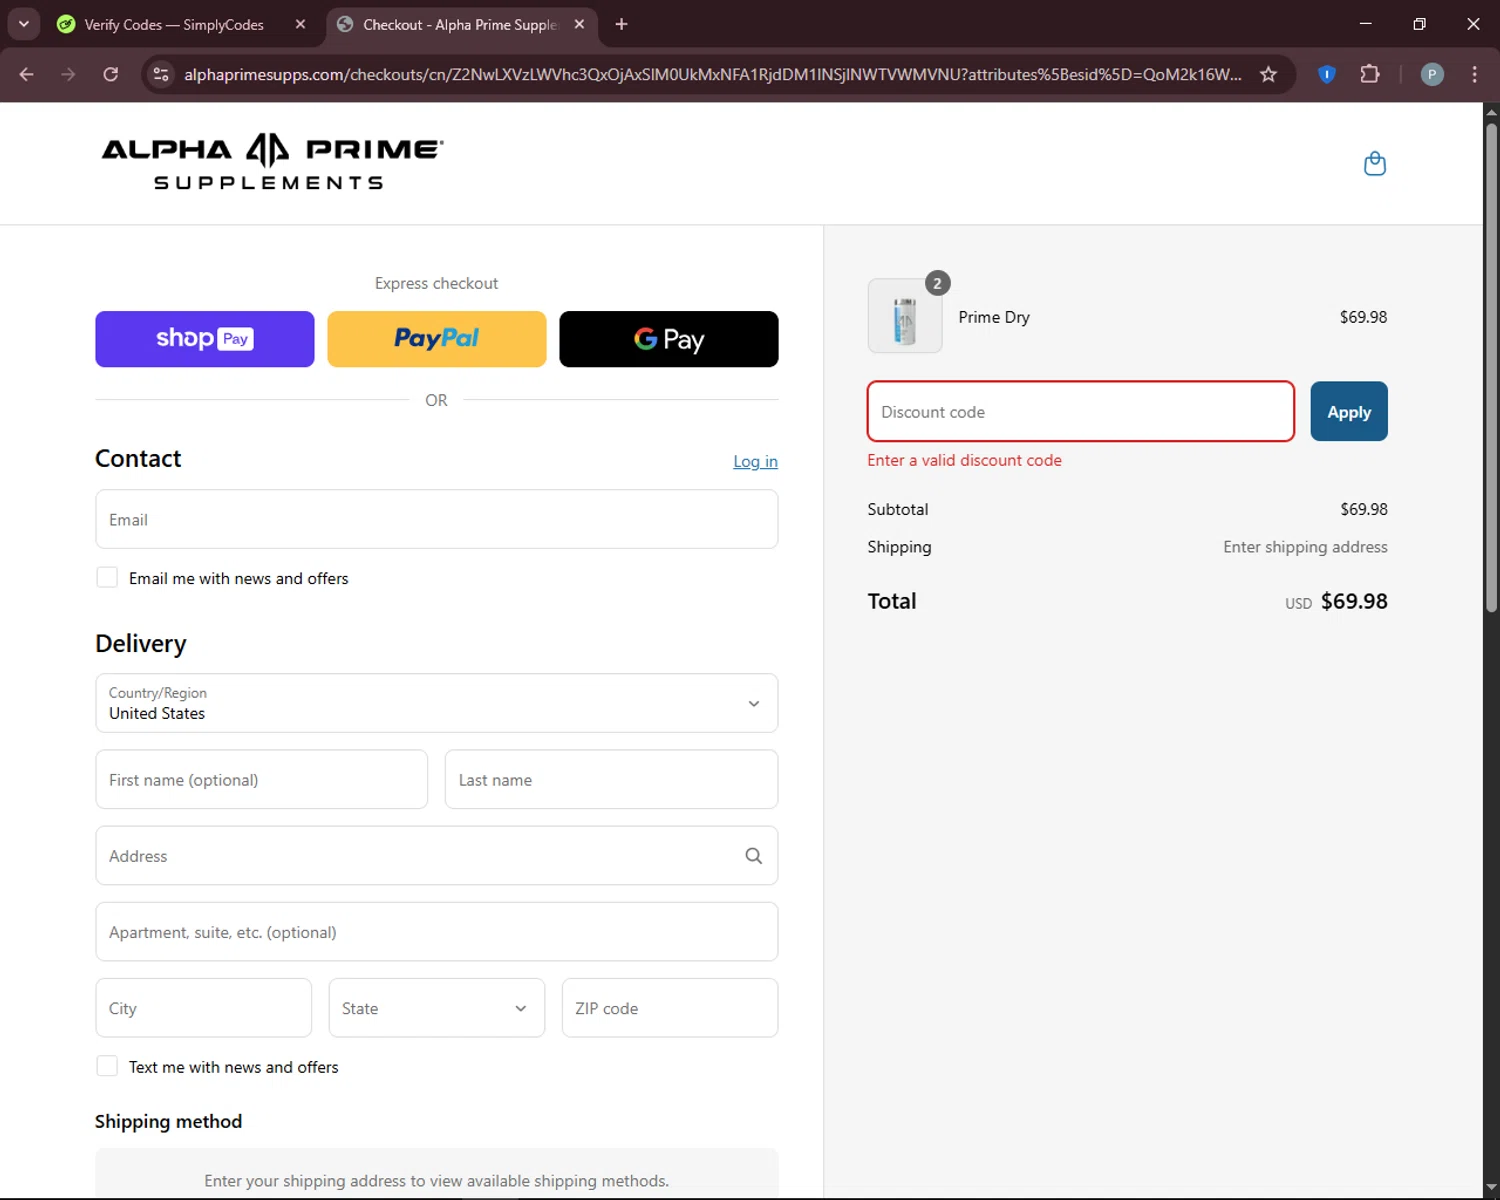This screenshot has height=1200, width=1500.
Task: Click the browser back arrow
Action: (x=27, y=74)
